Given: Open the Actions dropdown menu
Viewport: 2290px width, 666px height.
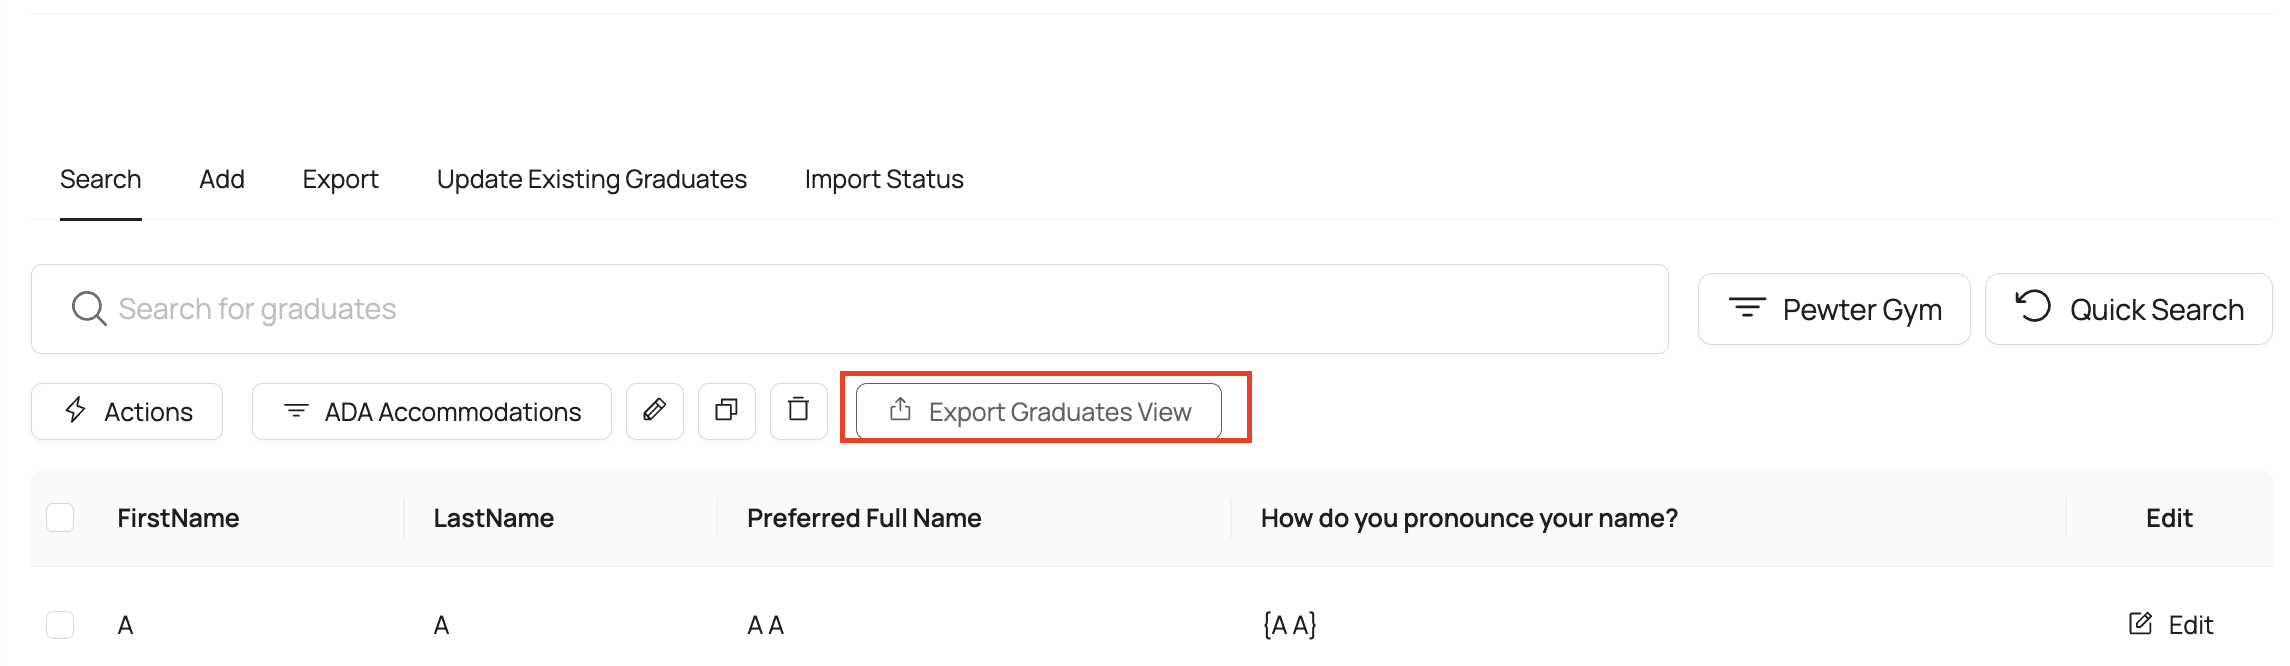Looking at the screenshot, I should pos(127,412).
